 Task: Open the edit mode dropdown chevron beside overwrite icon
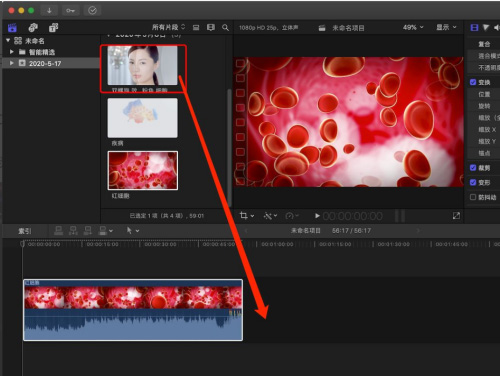pos(111,231)
